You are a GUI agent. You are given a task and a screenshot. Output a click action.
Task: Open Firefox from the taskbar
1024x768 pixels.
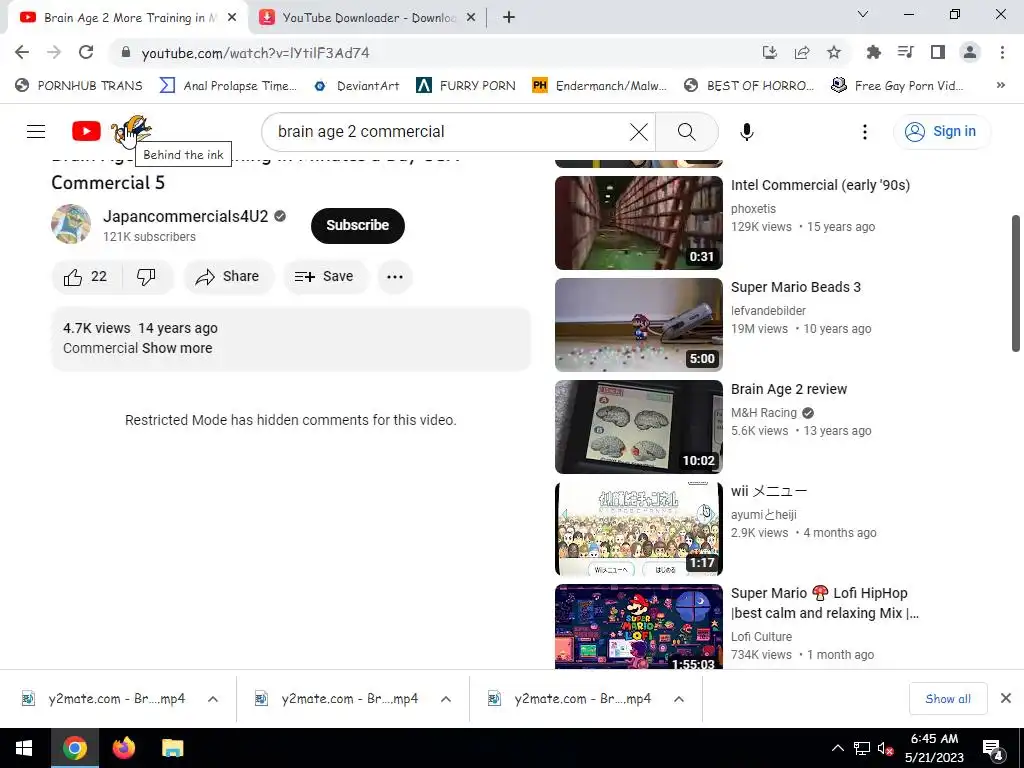123,748
